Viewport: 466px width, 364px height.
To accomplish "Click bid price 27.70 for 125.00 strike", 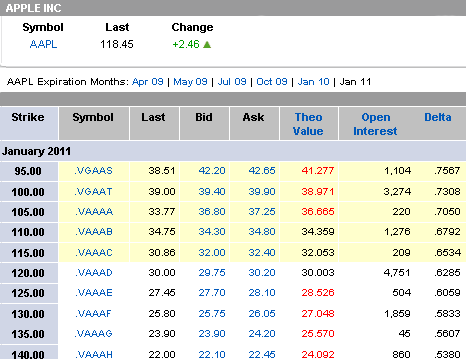I will [212, 293].
